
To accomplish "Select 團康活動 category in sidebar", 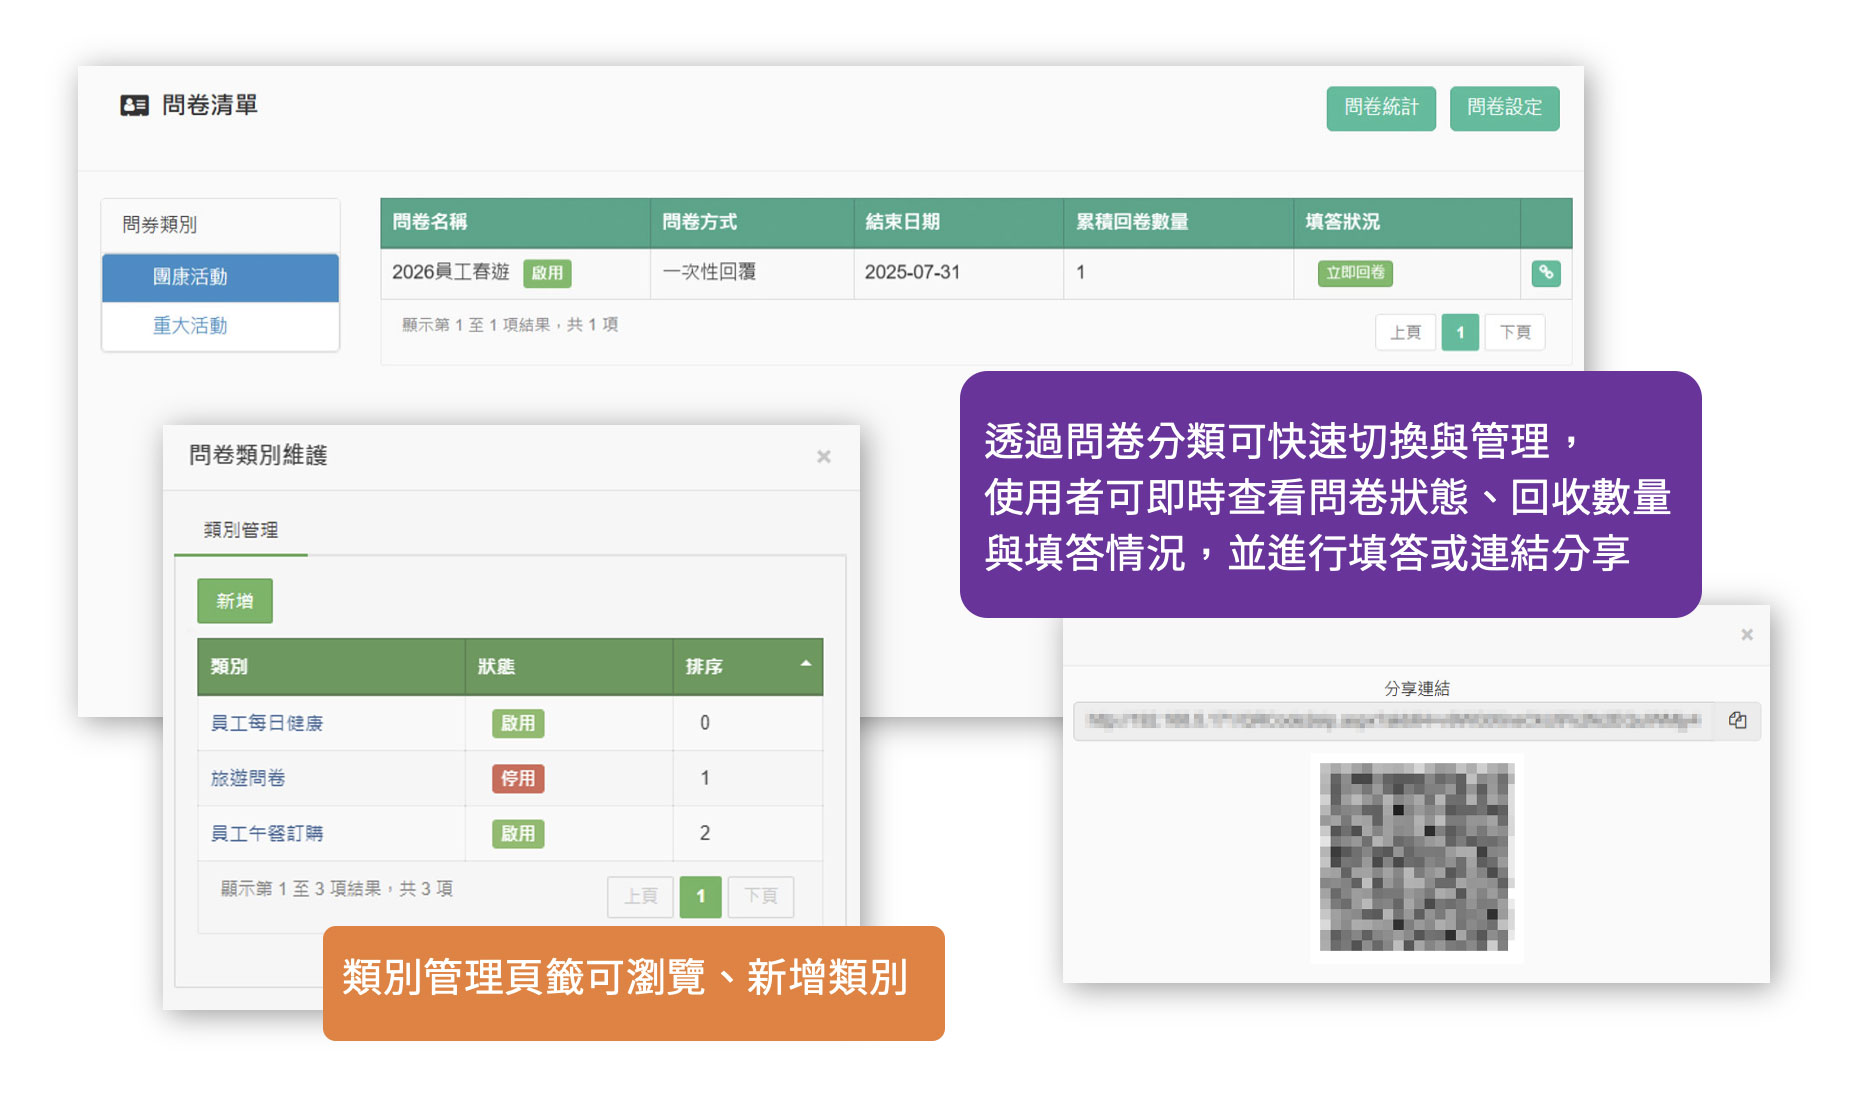I will click(x=190, y=277).
